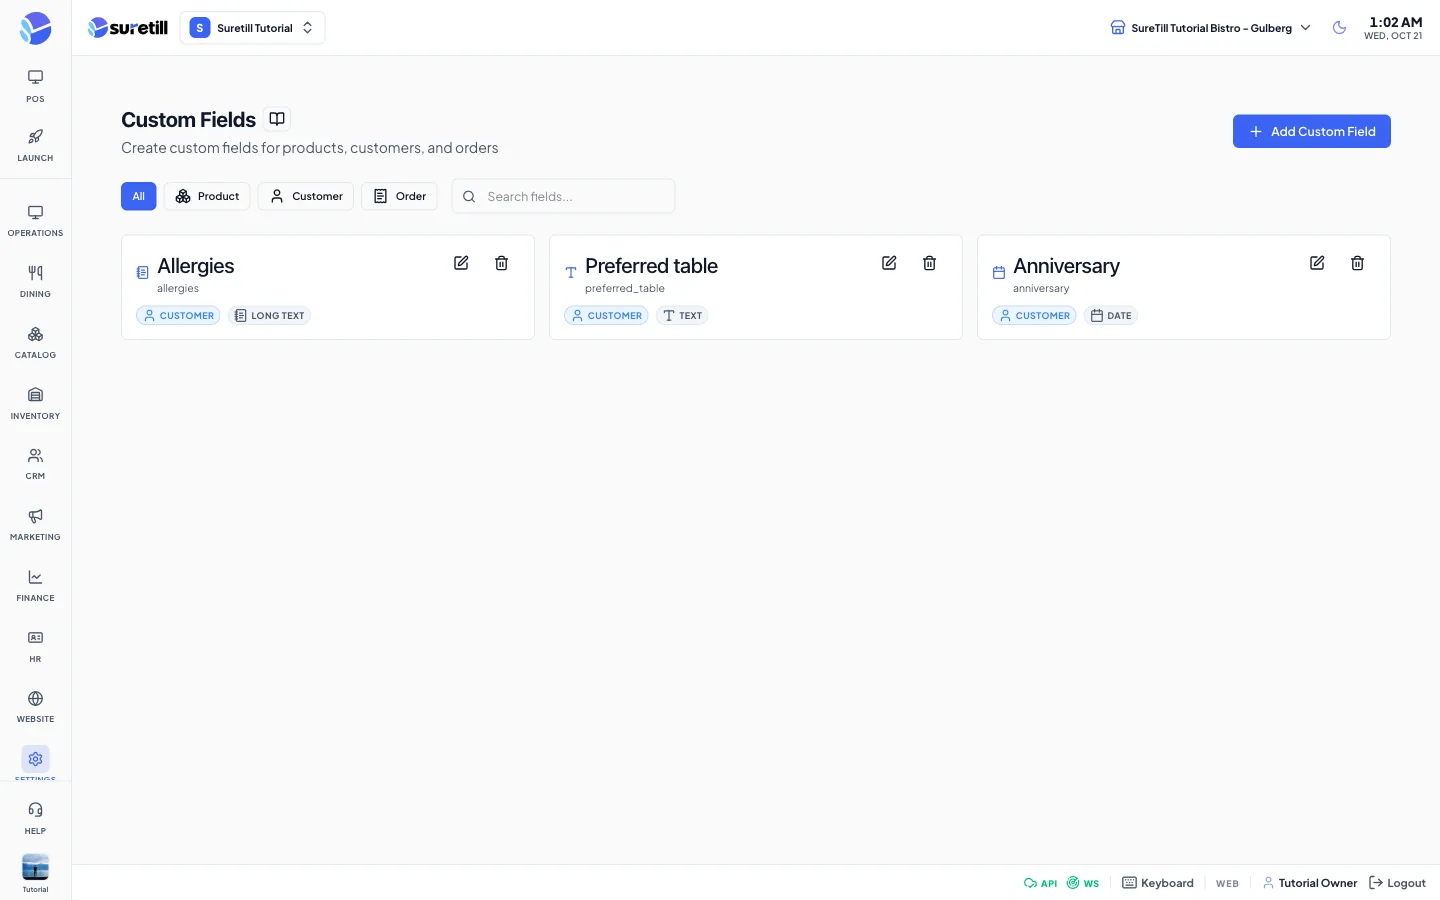The image size is (1440, 900).
Task: Click Tutorial Owner user link
Action: tap(1310, 883)
